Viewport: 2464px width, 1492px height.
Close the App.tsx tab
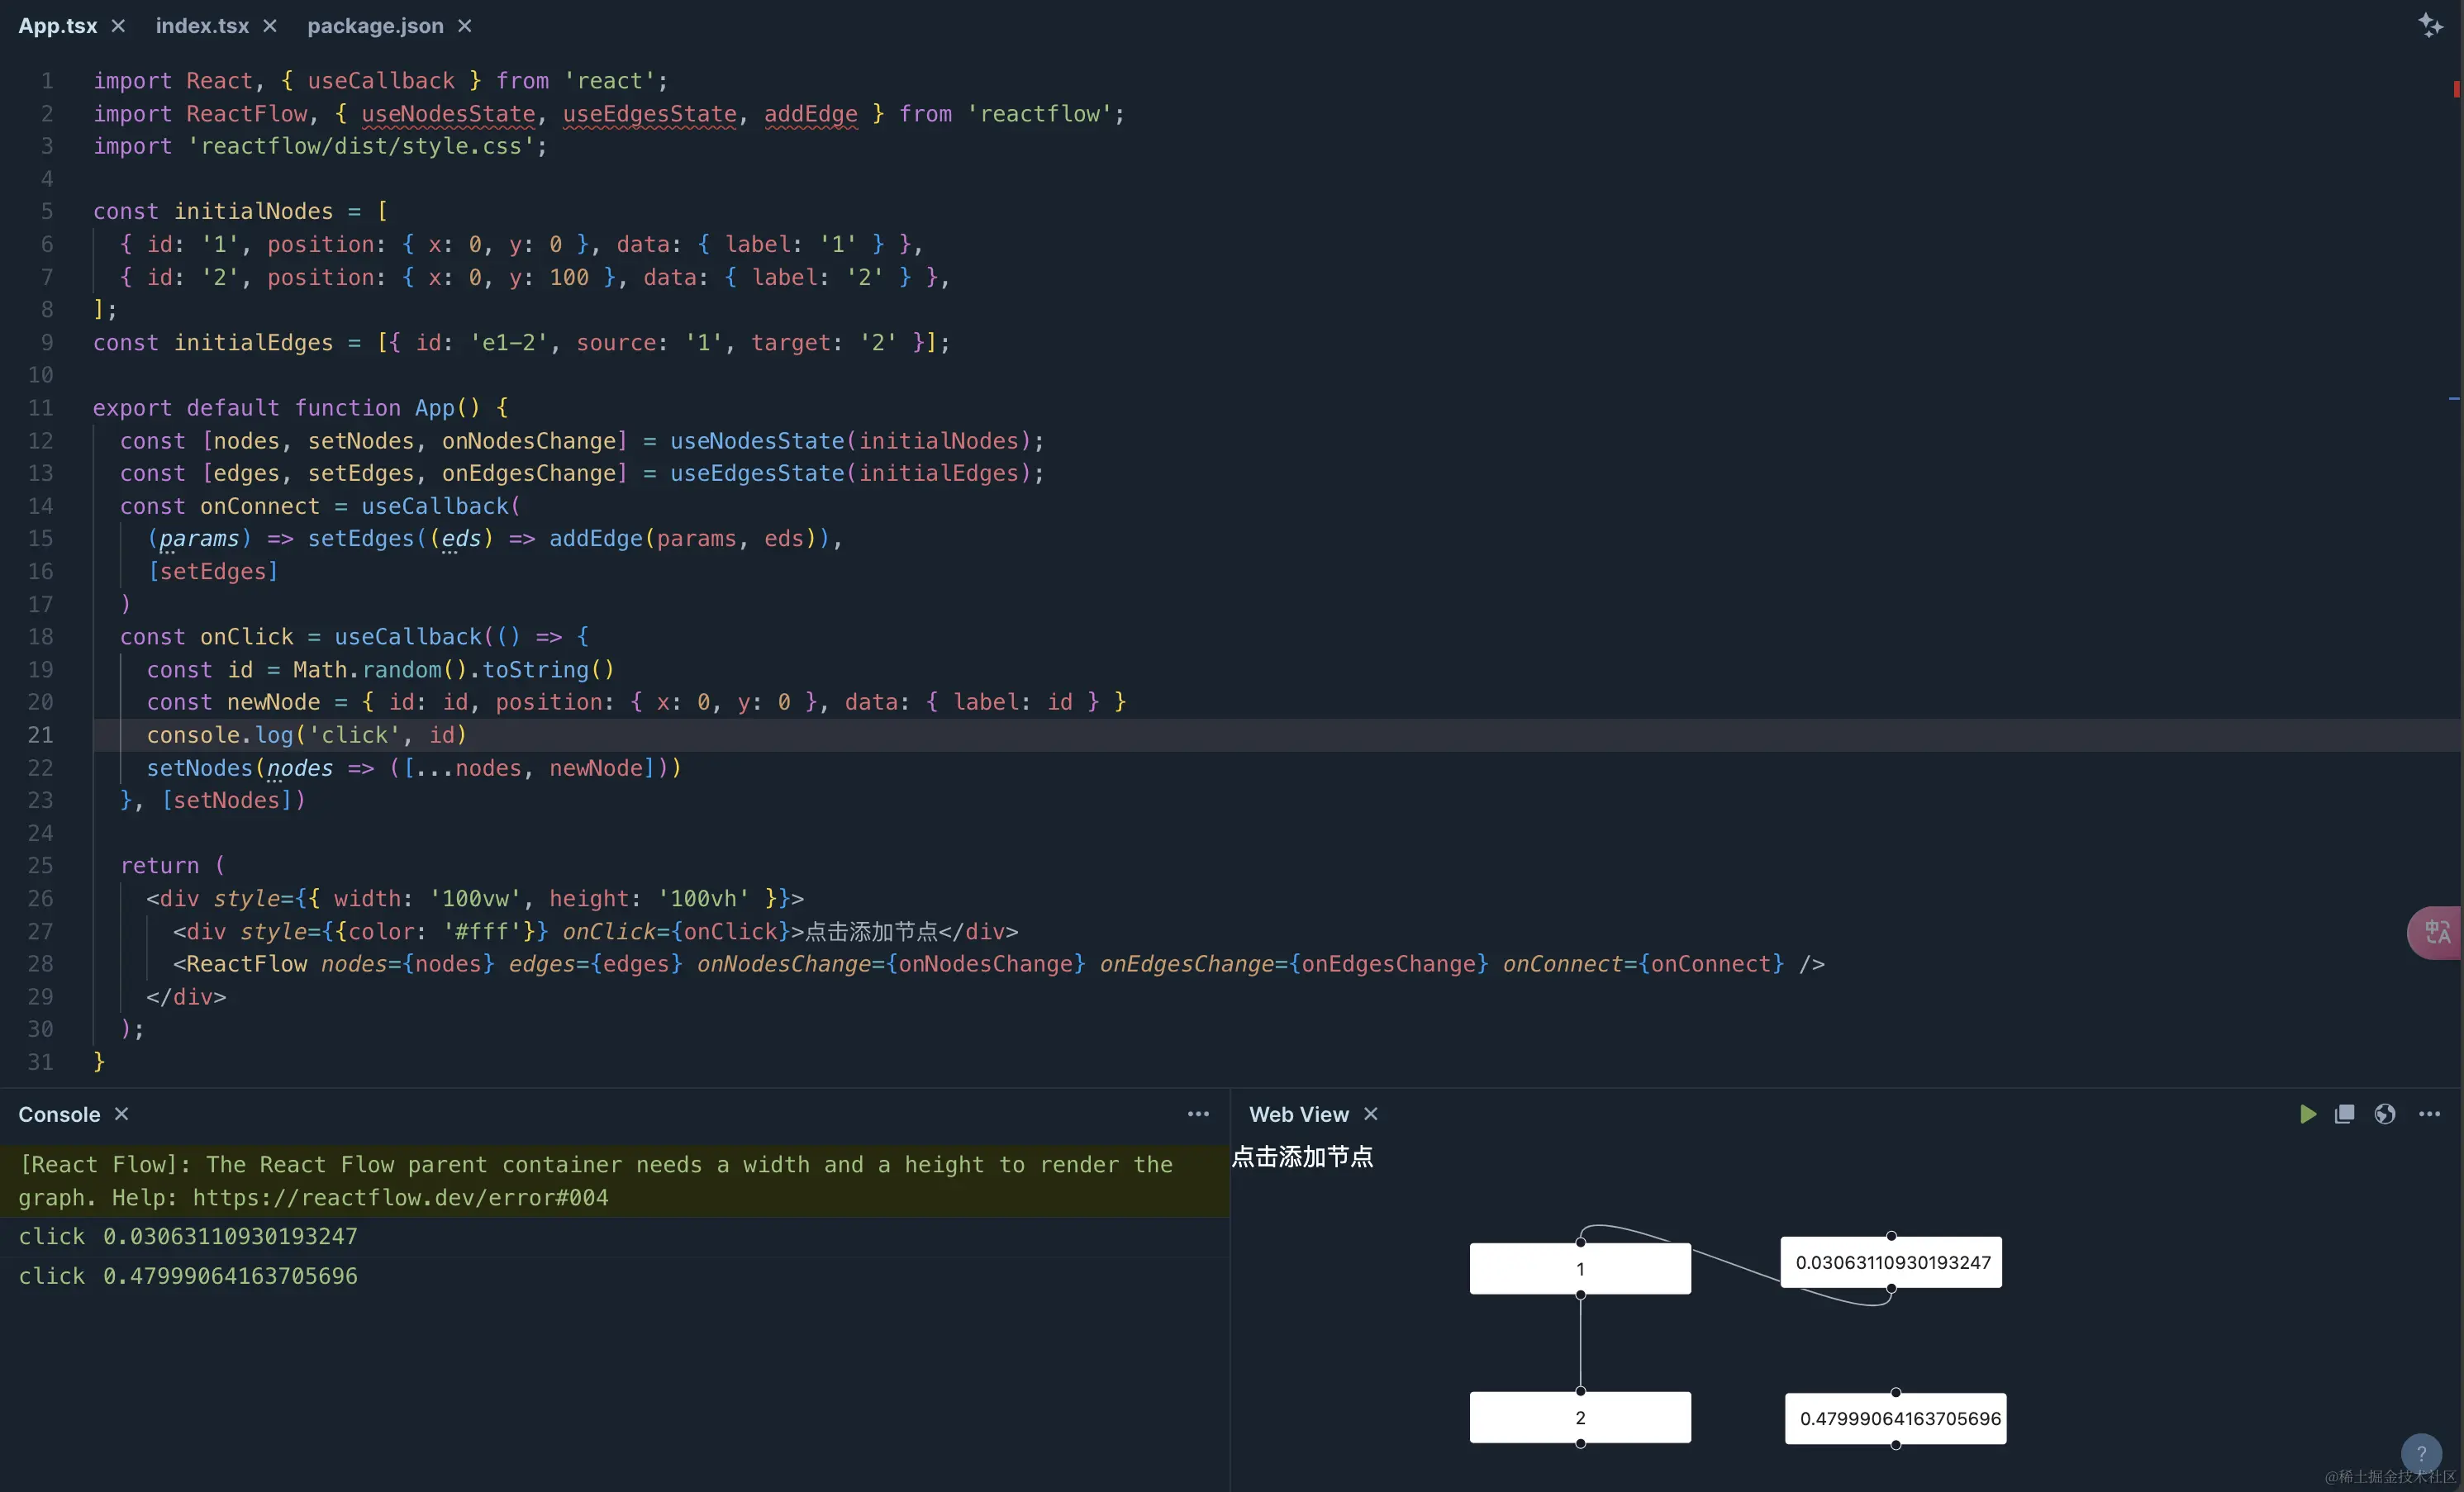pos(118,26)
